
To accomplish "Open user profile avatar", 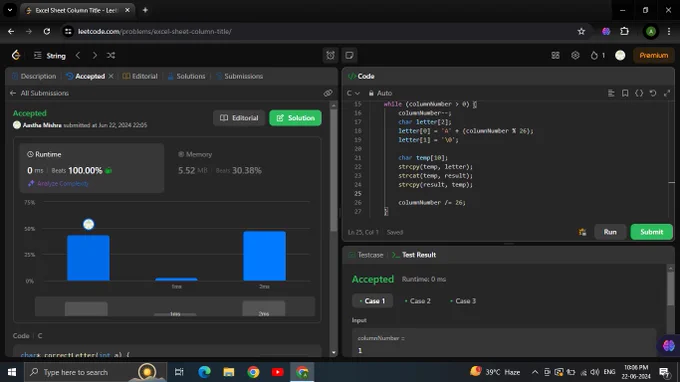I will click(620, 55).
